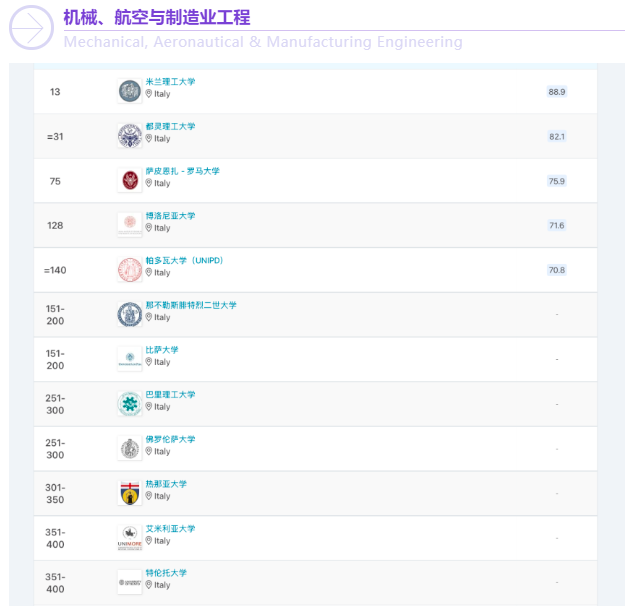Click location pin icon under 热那亚大学
The image size is (638, 606).
pos(149,496)
